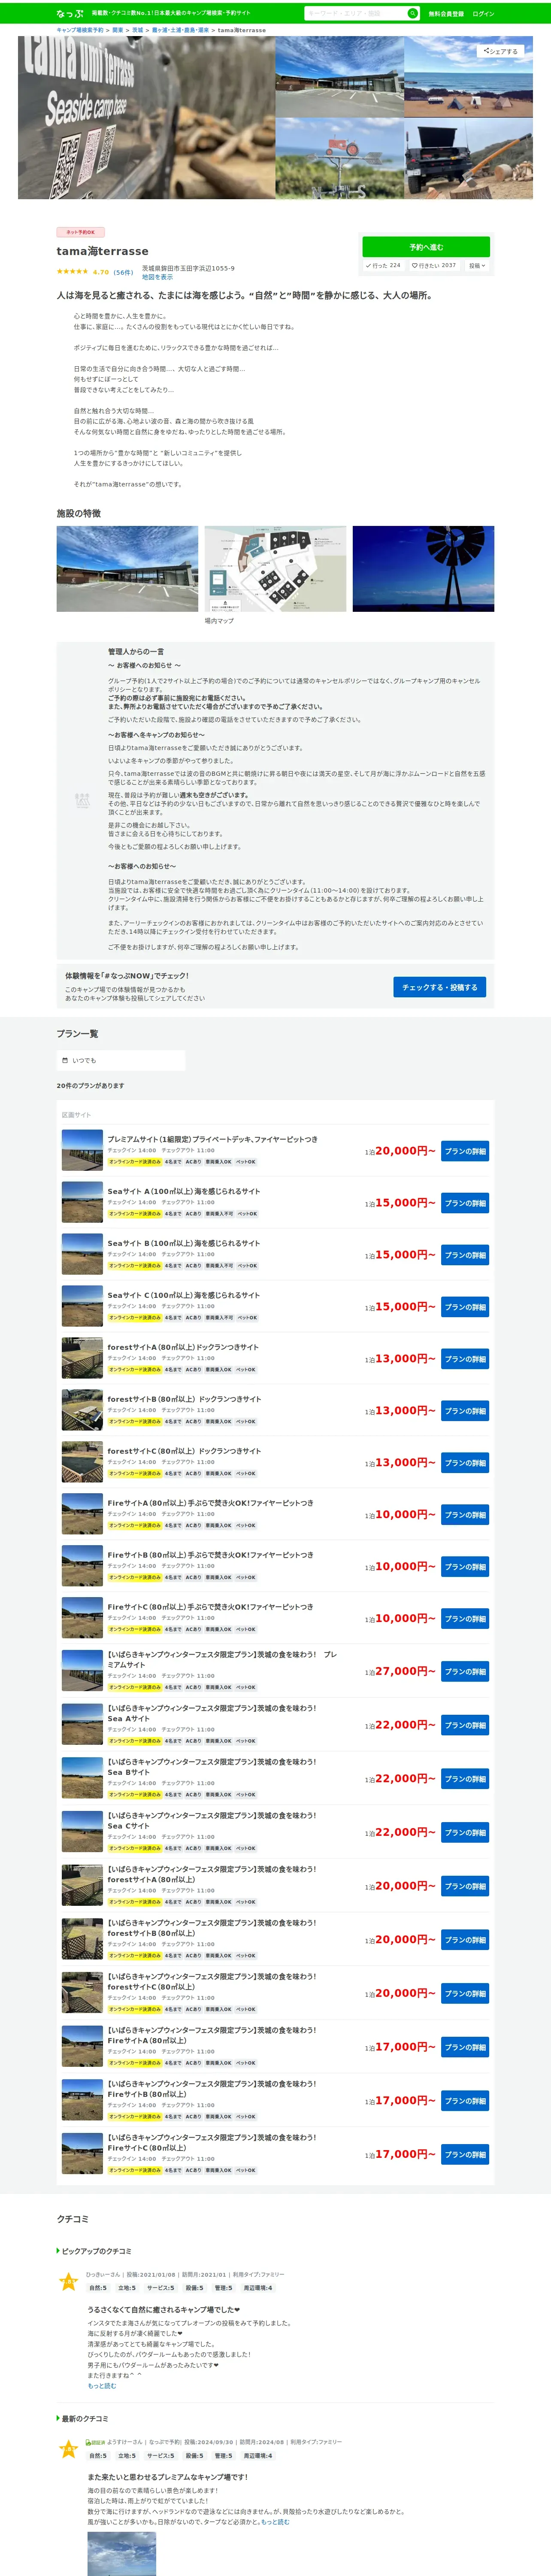Open plan details for FireサイトA 10,000円
The width and height of the screenshot is (551, 2576).
click(465, 1515)
